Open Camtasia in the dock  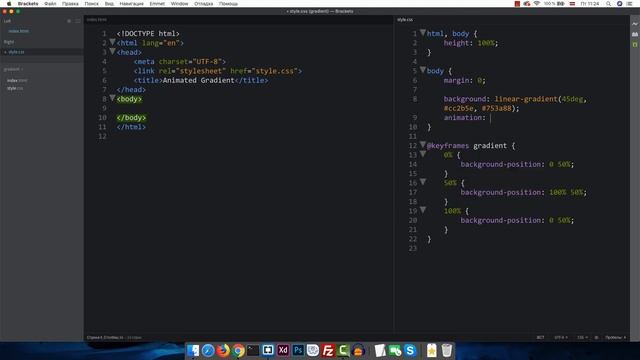[x=343, y=350]
